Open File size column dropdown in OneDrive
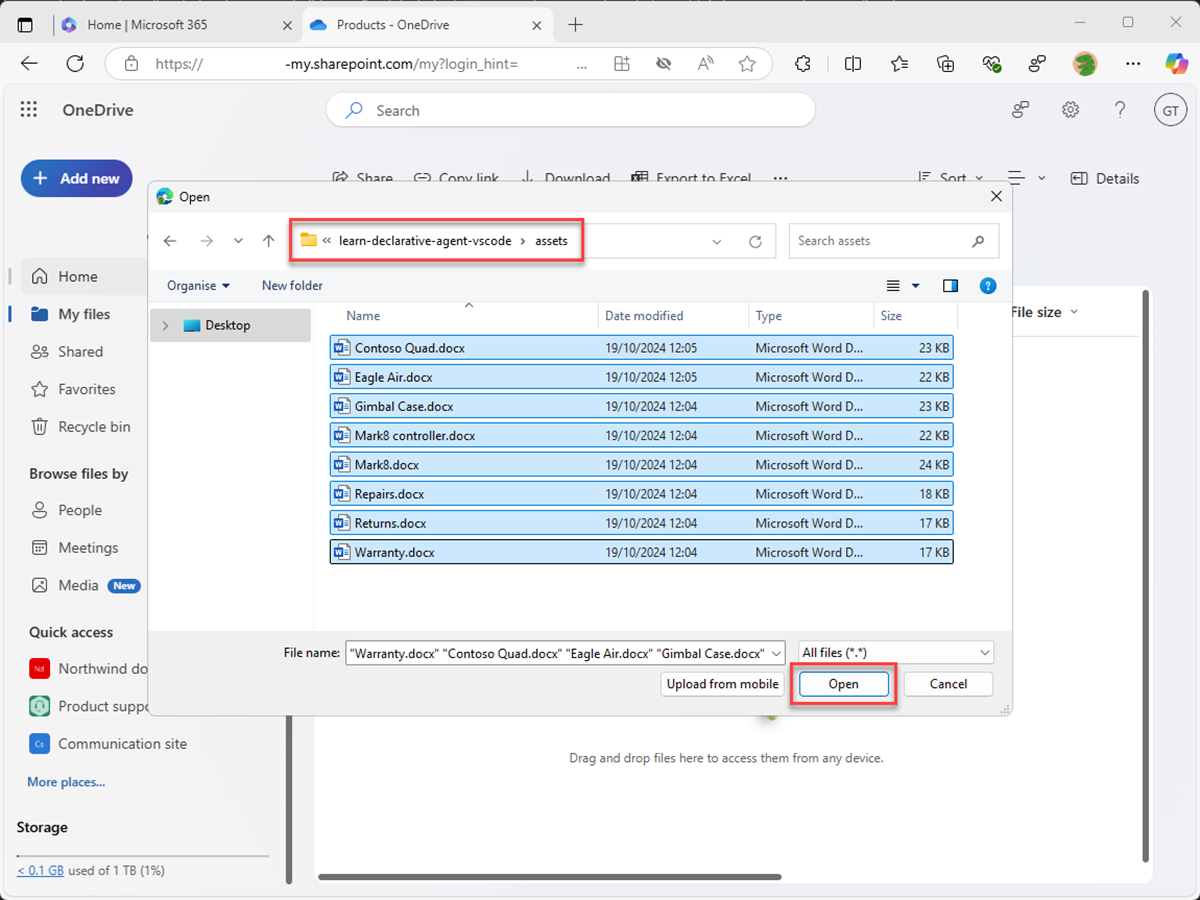This screenshot has height=900, width=1200. coord(1045,312)
